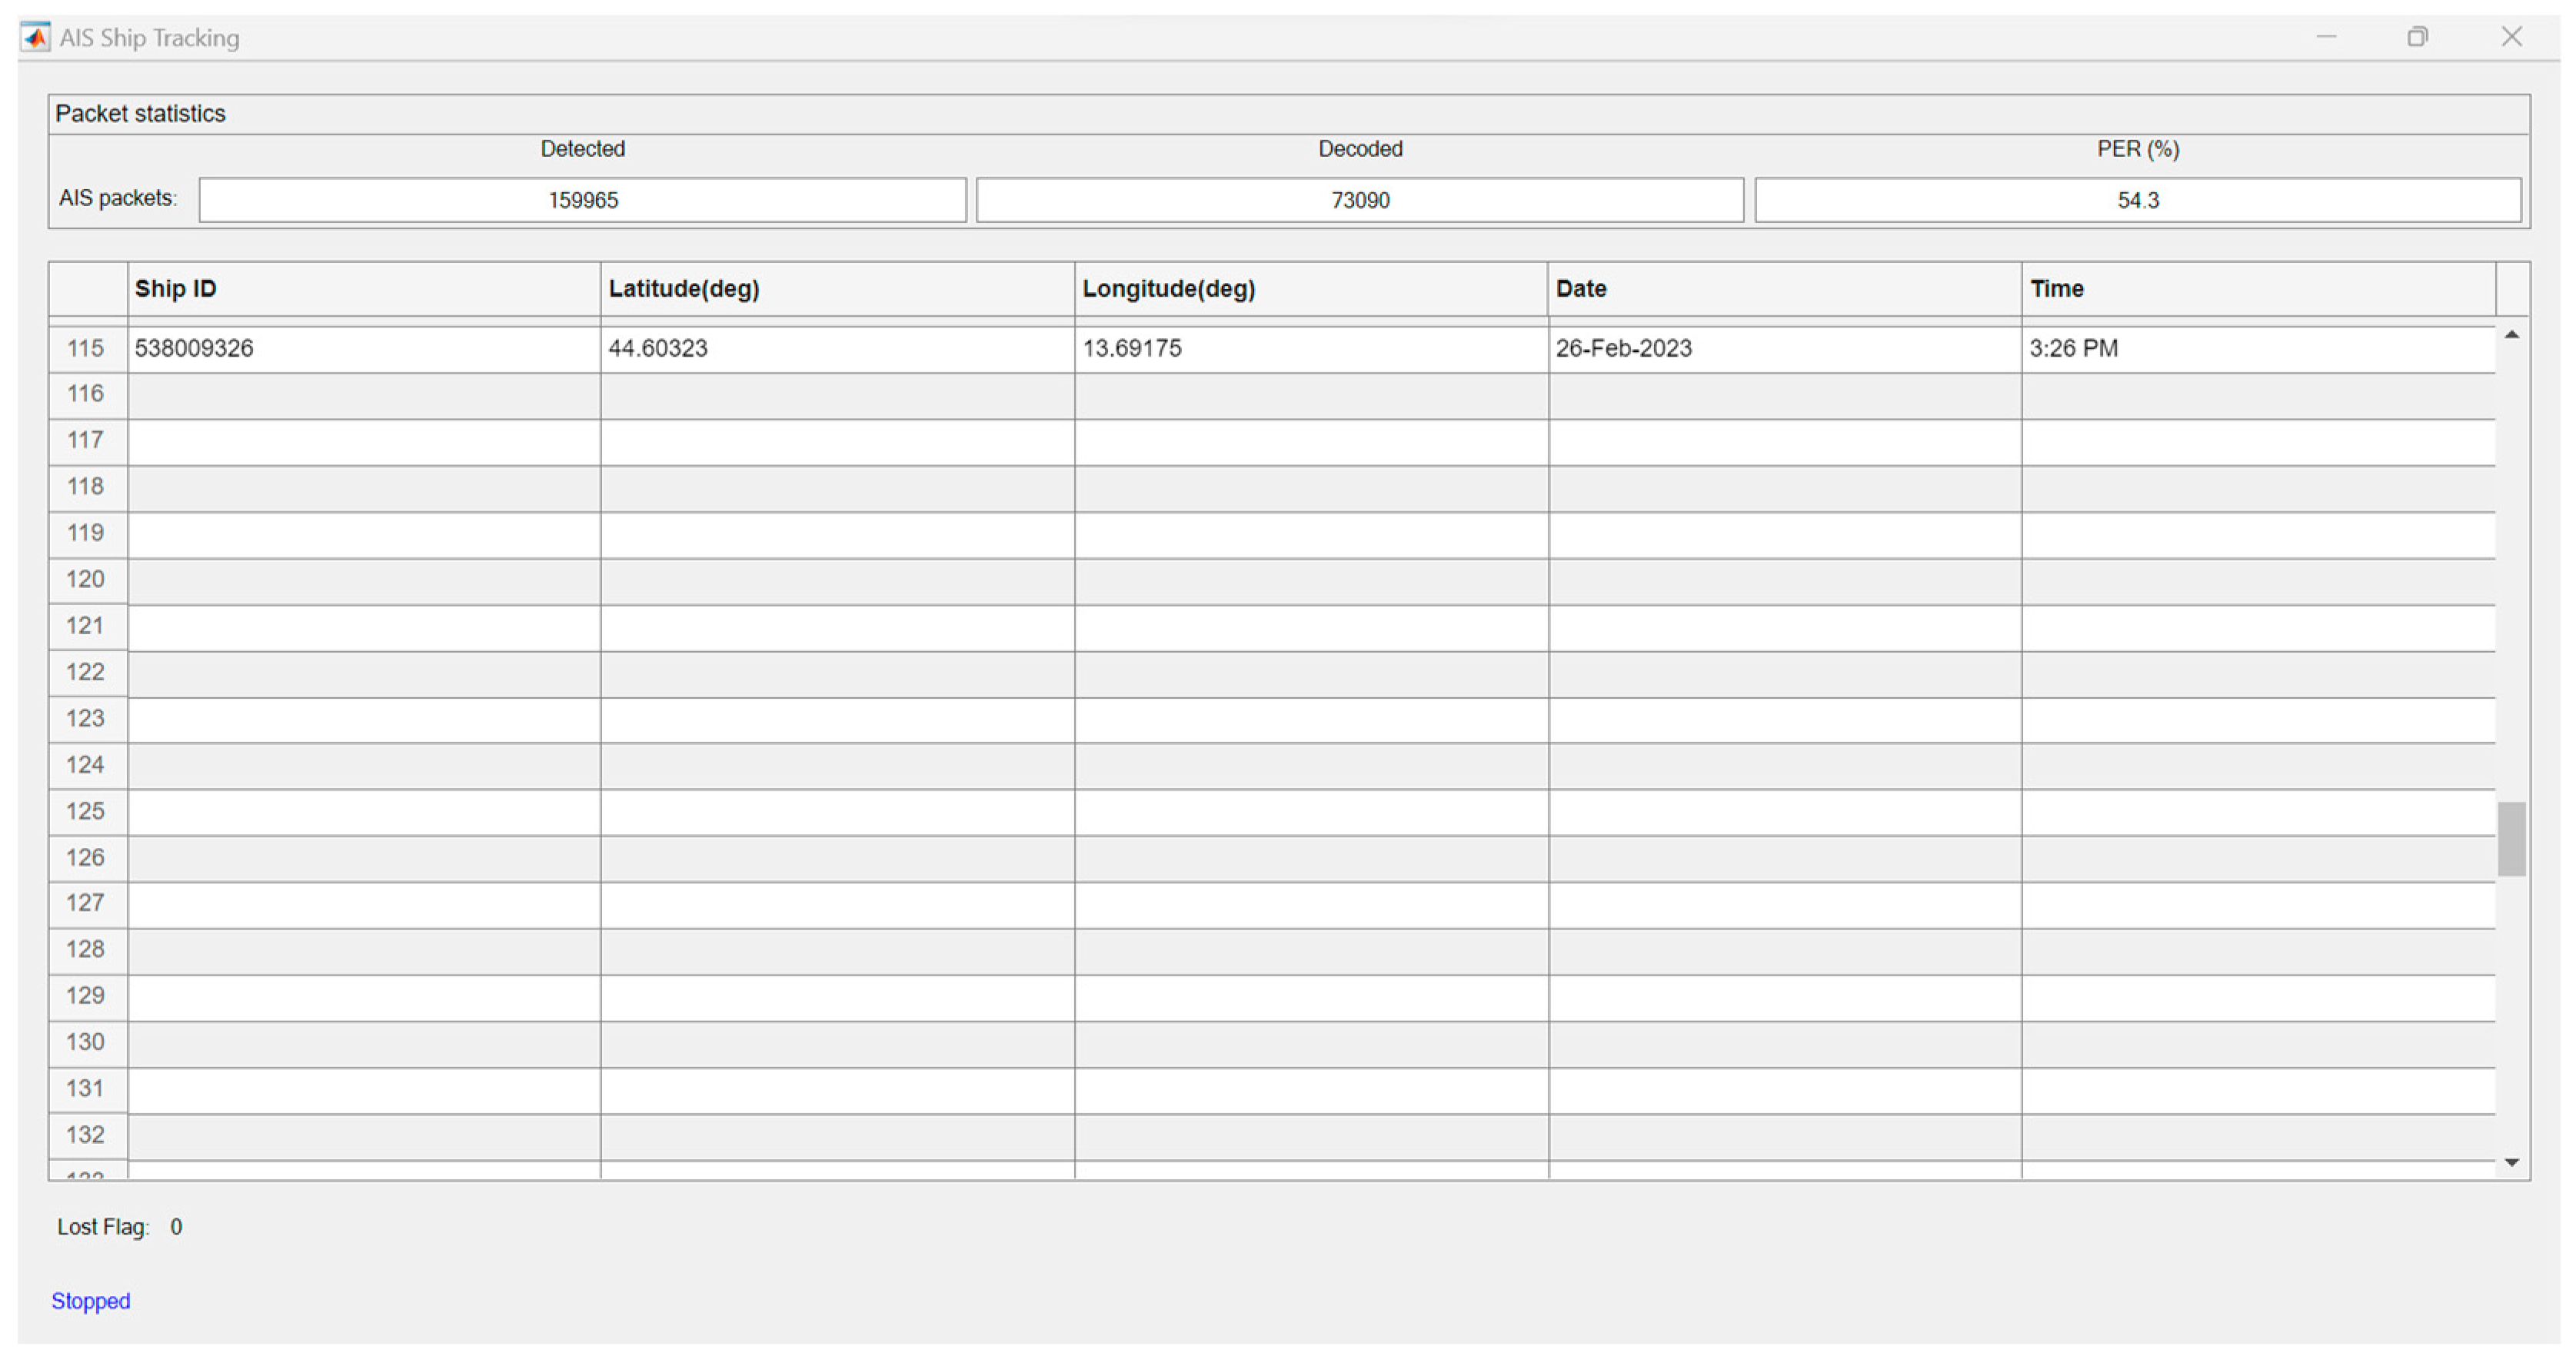The image size is (2576, 1366).
Task: Click the table scroll up arrow
Action: pyautogui.click(x=2511, y=335)
